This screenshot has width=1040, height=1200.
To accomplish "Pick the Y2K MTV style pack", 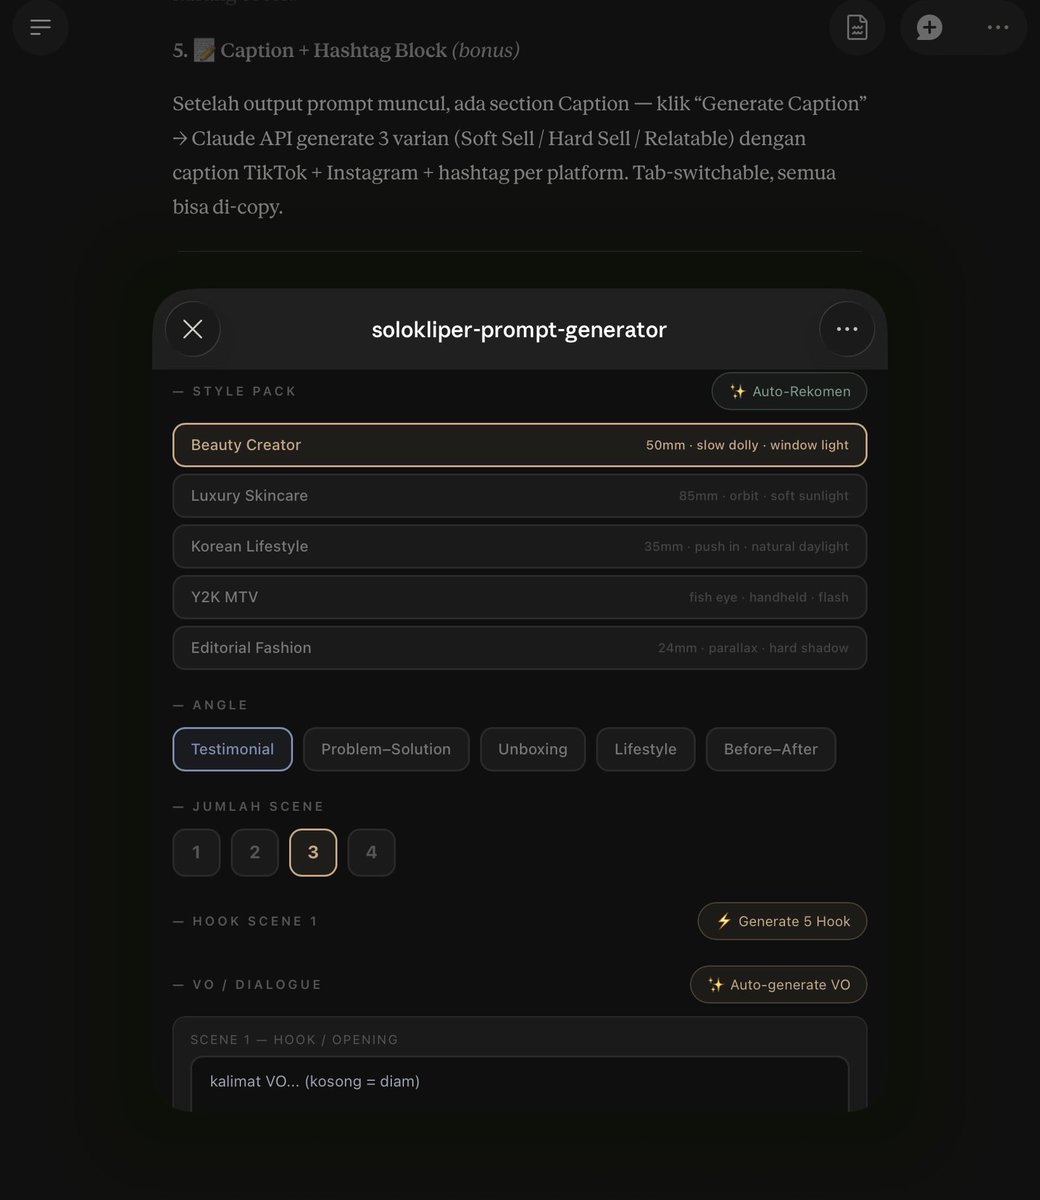I will point(519,597).
